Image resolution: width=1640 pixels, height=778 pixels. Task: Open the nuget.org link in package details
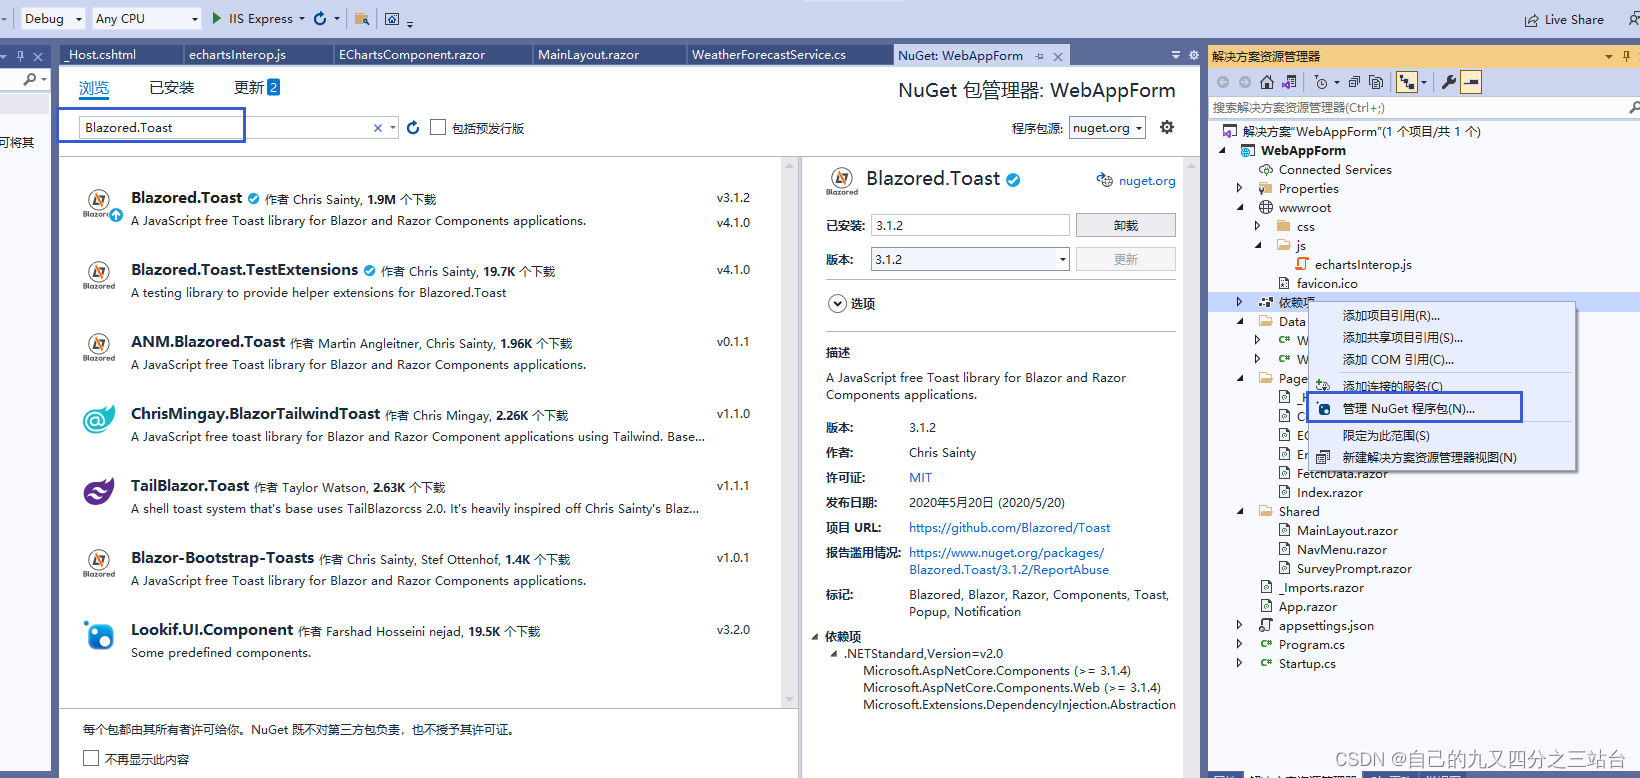coord(1147,181)
